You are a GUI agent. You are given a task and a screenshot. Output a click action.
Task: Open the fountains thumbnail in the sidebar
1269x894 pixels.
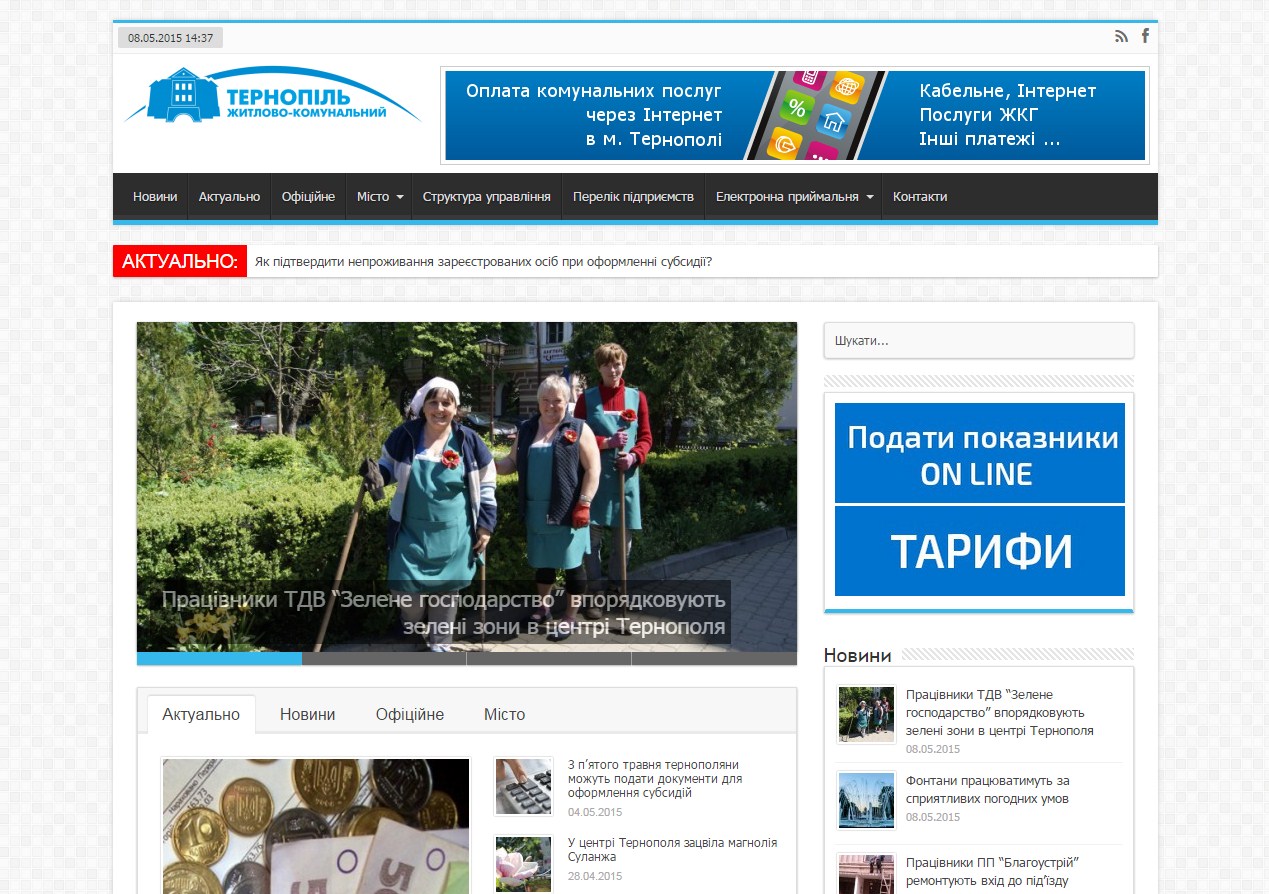tap(866, 801)
